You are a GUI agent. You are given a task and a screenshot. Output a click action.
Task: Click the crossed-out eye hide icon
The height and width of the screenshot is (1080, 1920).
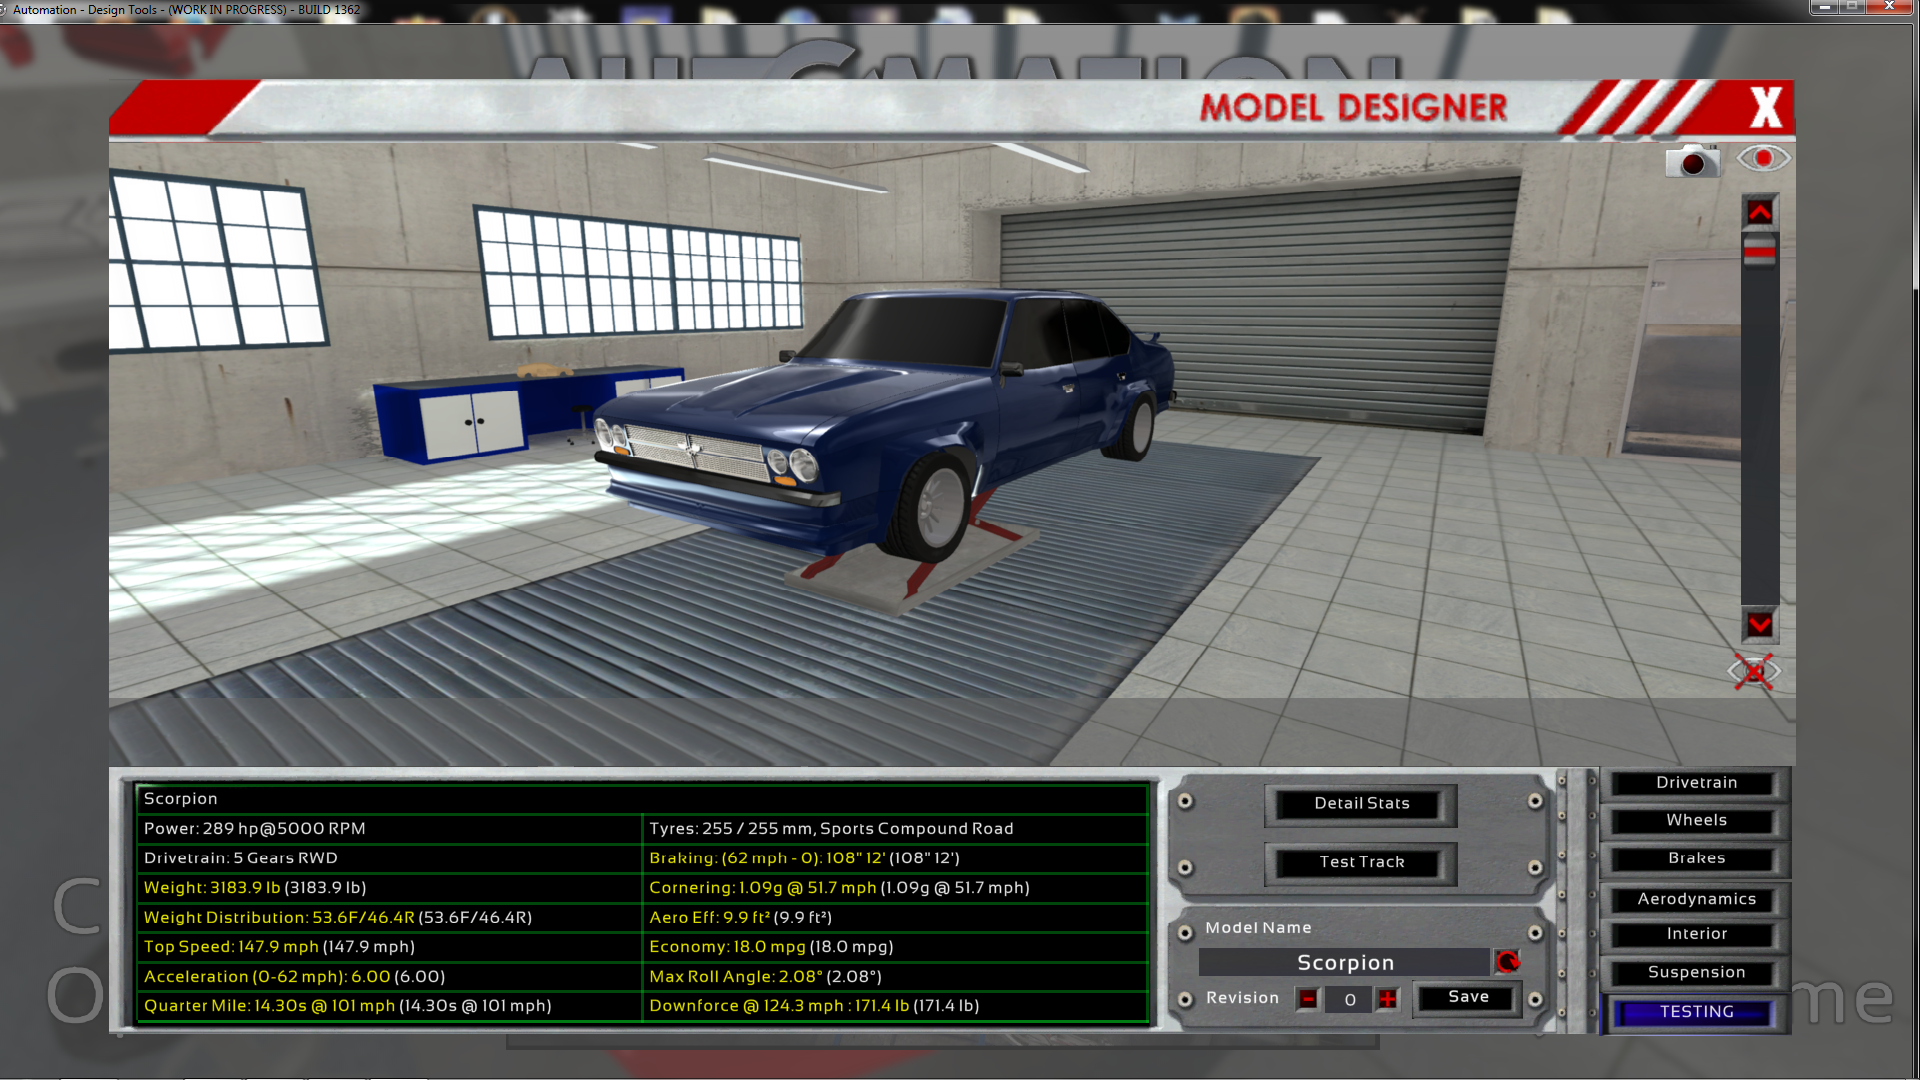(1754, 671)
